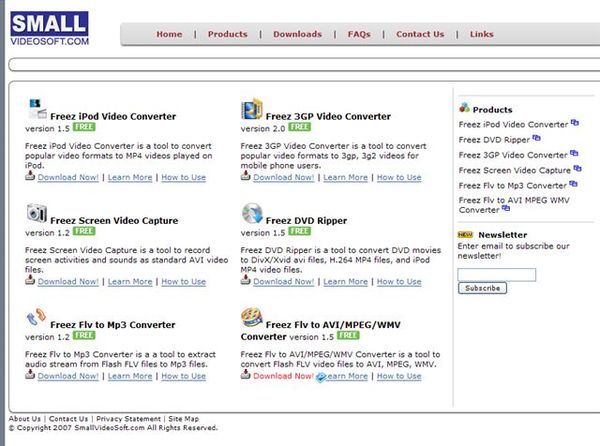Open the About Us footer link
600x446 pixels.
(x=24, y=419)
